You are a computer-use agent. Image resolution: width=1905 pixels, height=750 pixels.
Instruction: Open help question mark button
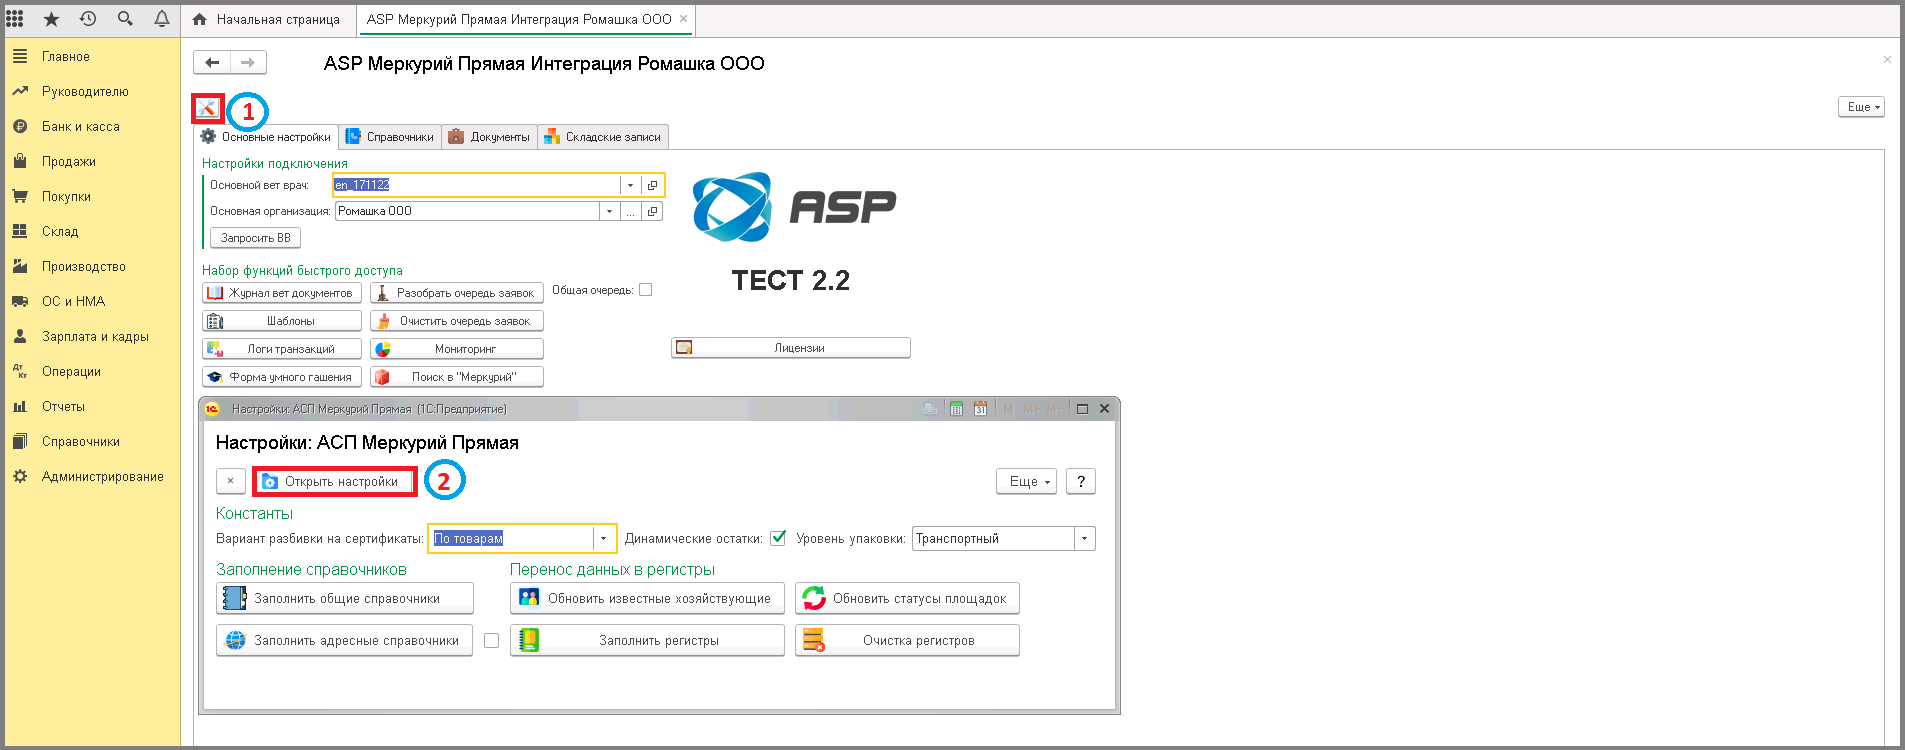pos(1081,481)
